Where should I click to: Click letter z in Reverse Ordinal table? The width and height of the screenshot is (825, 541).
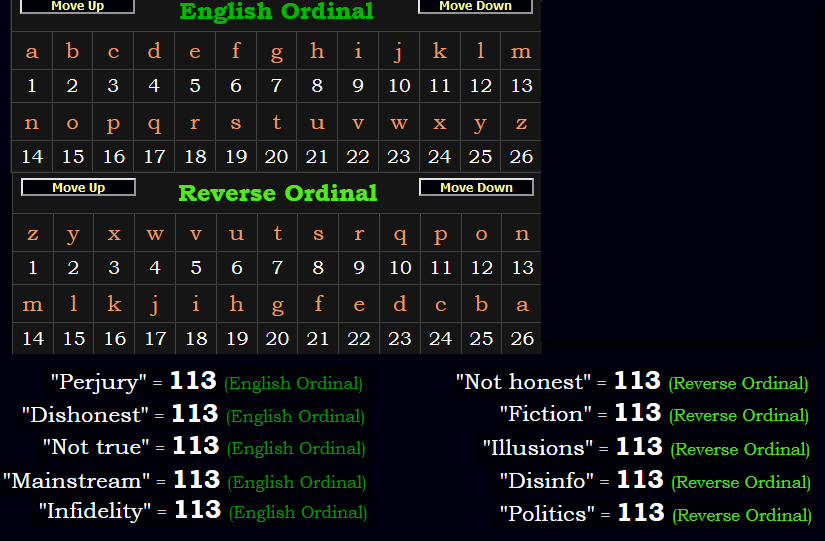coord(33,233)
